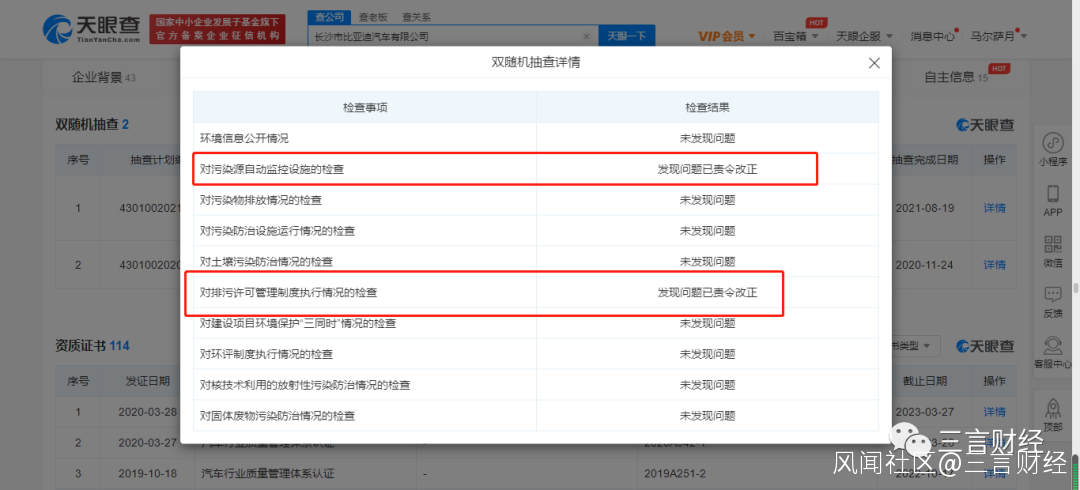Close the 双随机抽查详情 dialog
1080x490 pixels.
874,63
